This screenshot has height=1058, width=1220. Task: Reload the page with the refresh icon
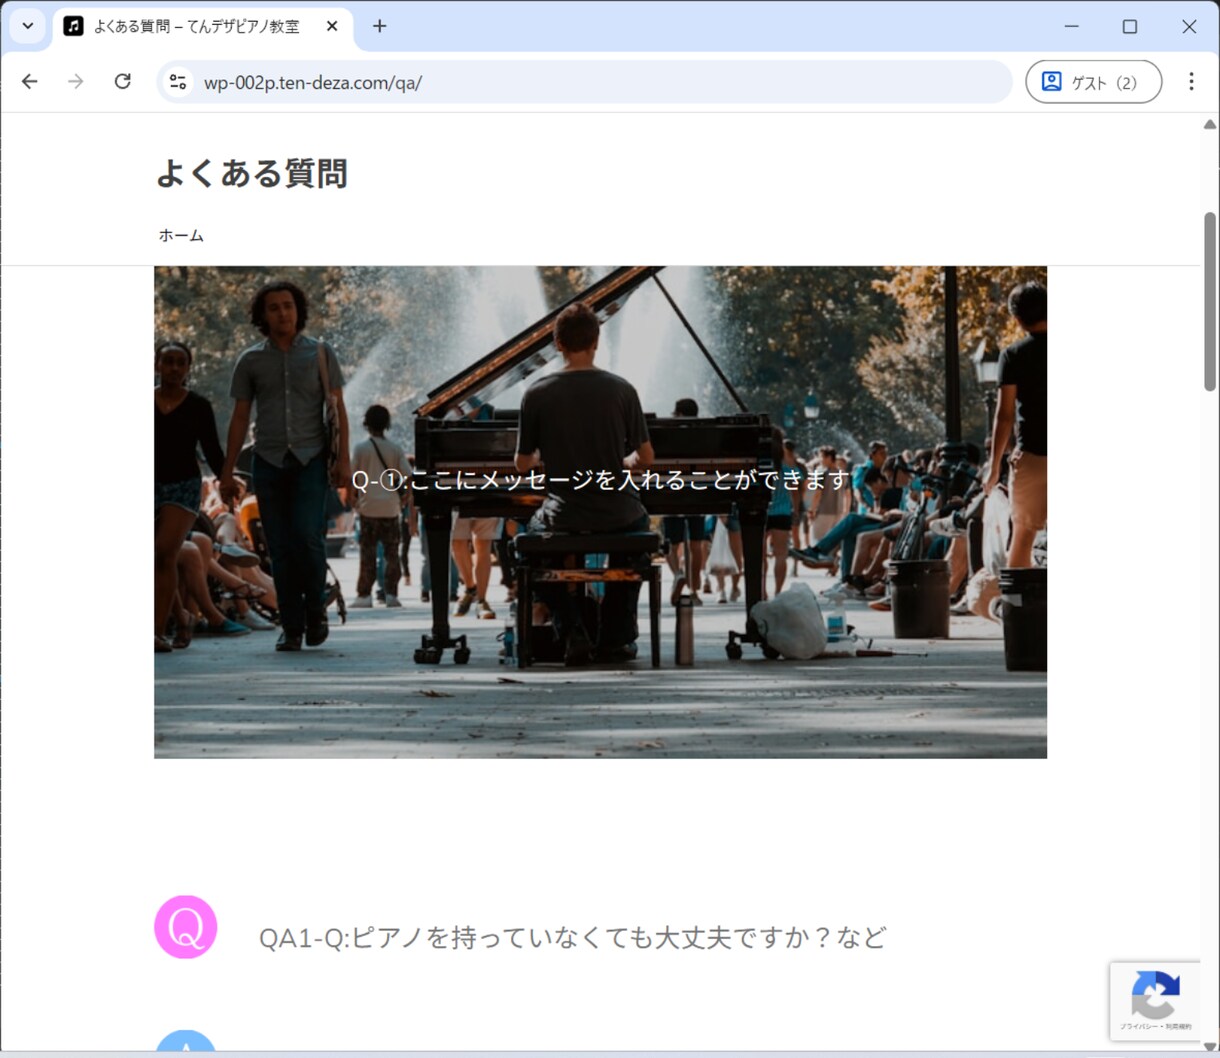tap(122, 82)
